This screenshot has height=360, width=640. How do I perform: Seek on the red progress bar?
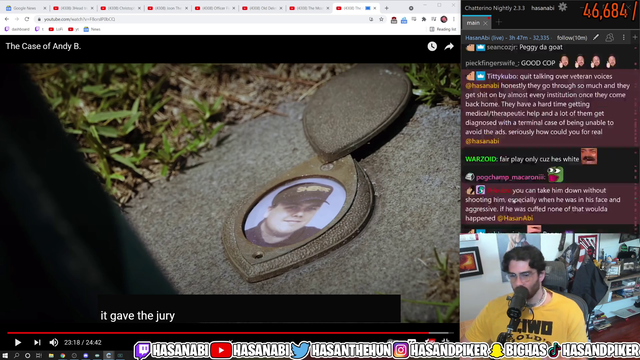(231, 333)
